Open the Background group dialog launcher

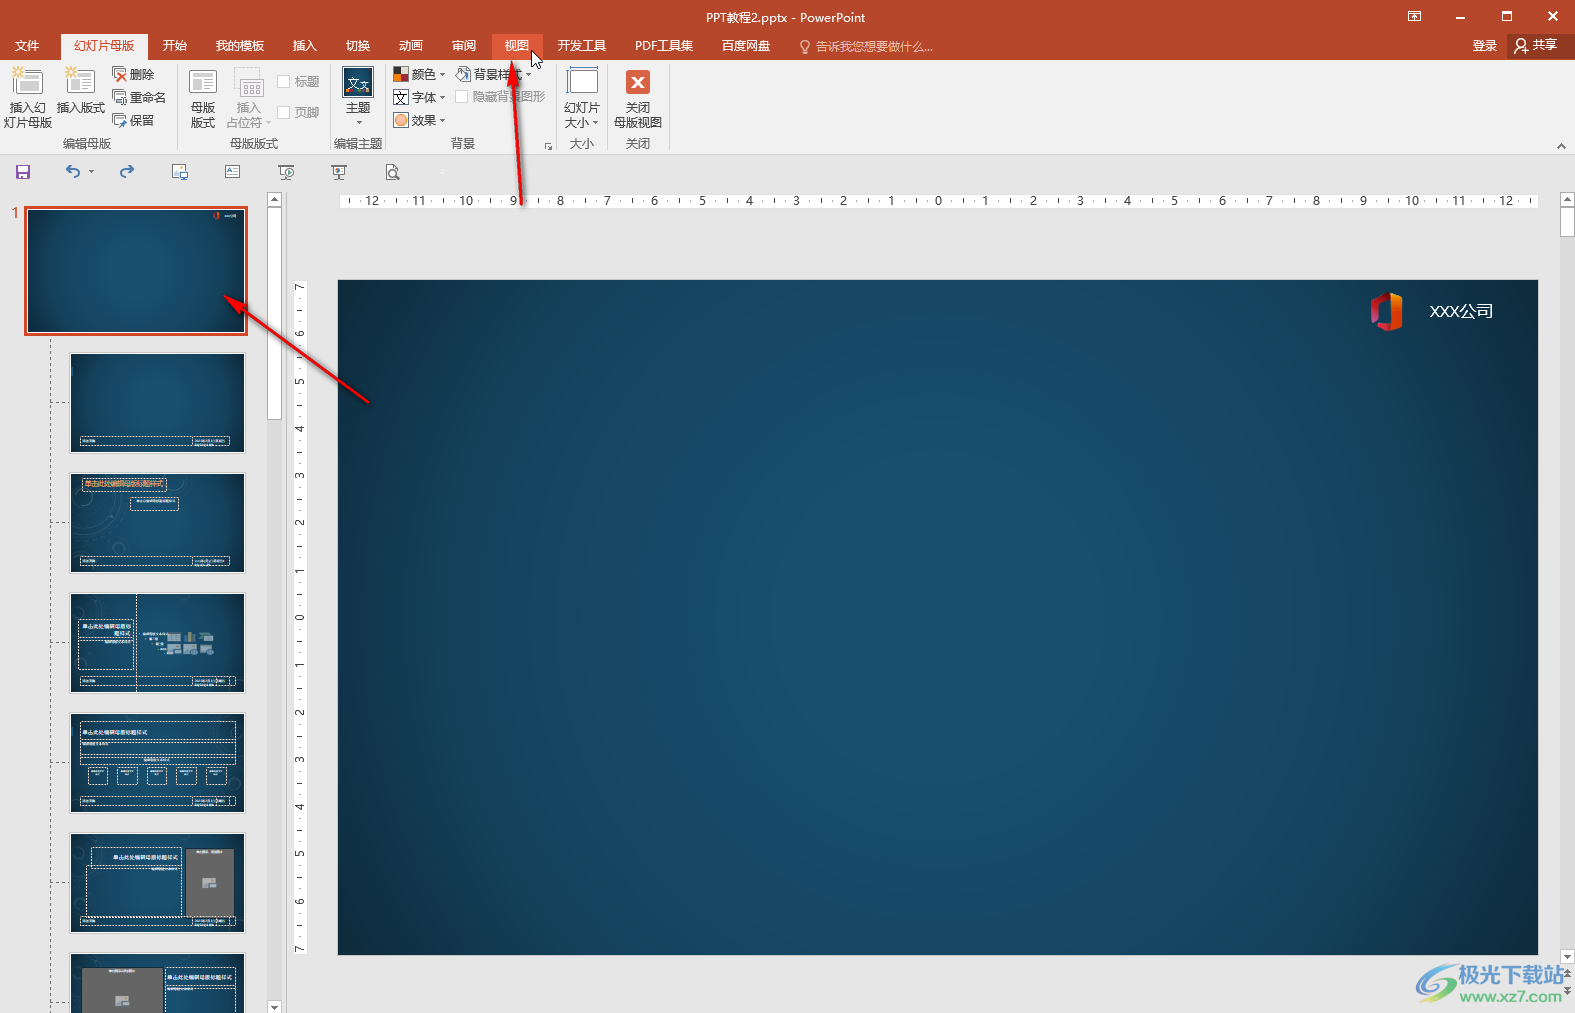click(548, 146)
